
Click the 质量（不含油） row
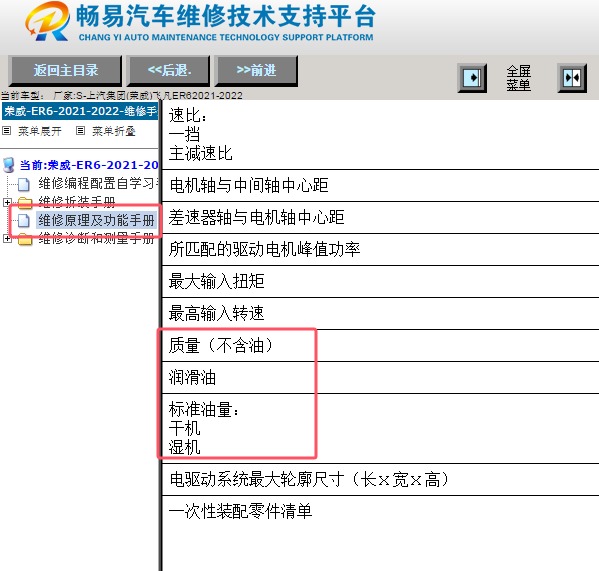click(380, 346)
